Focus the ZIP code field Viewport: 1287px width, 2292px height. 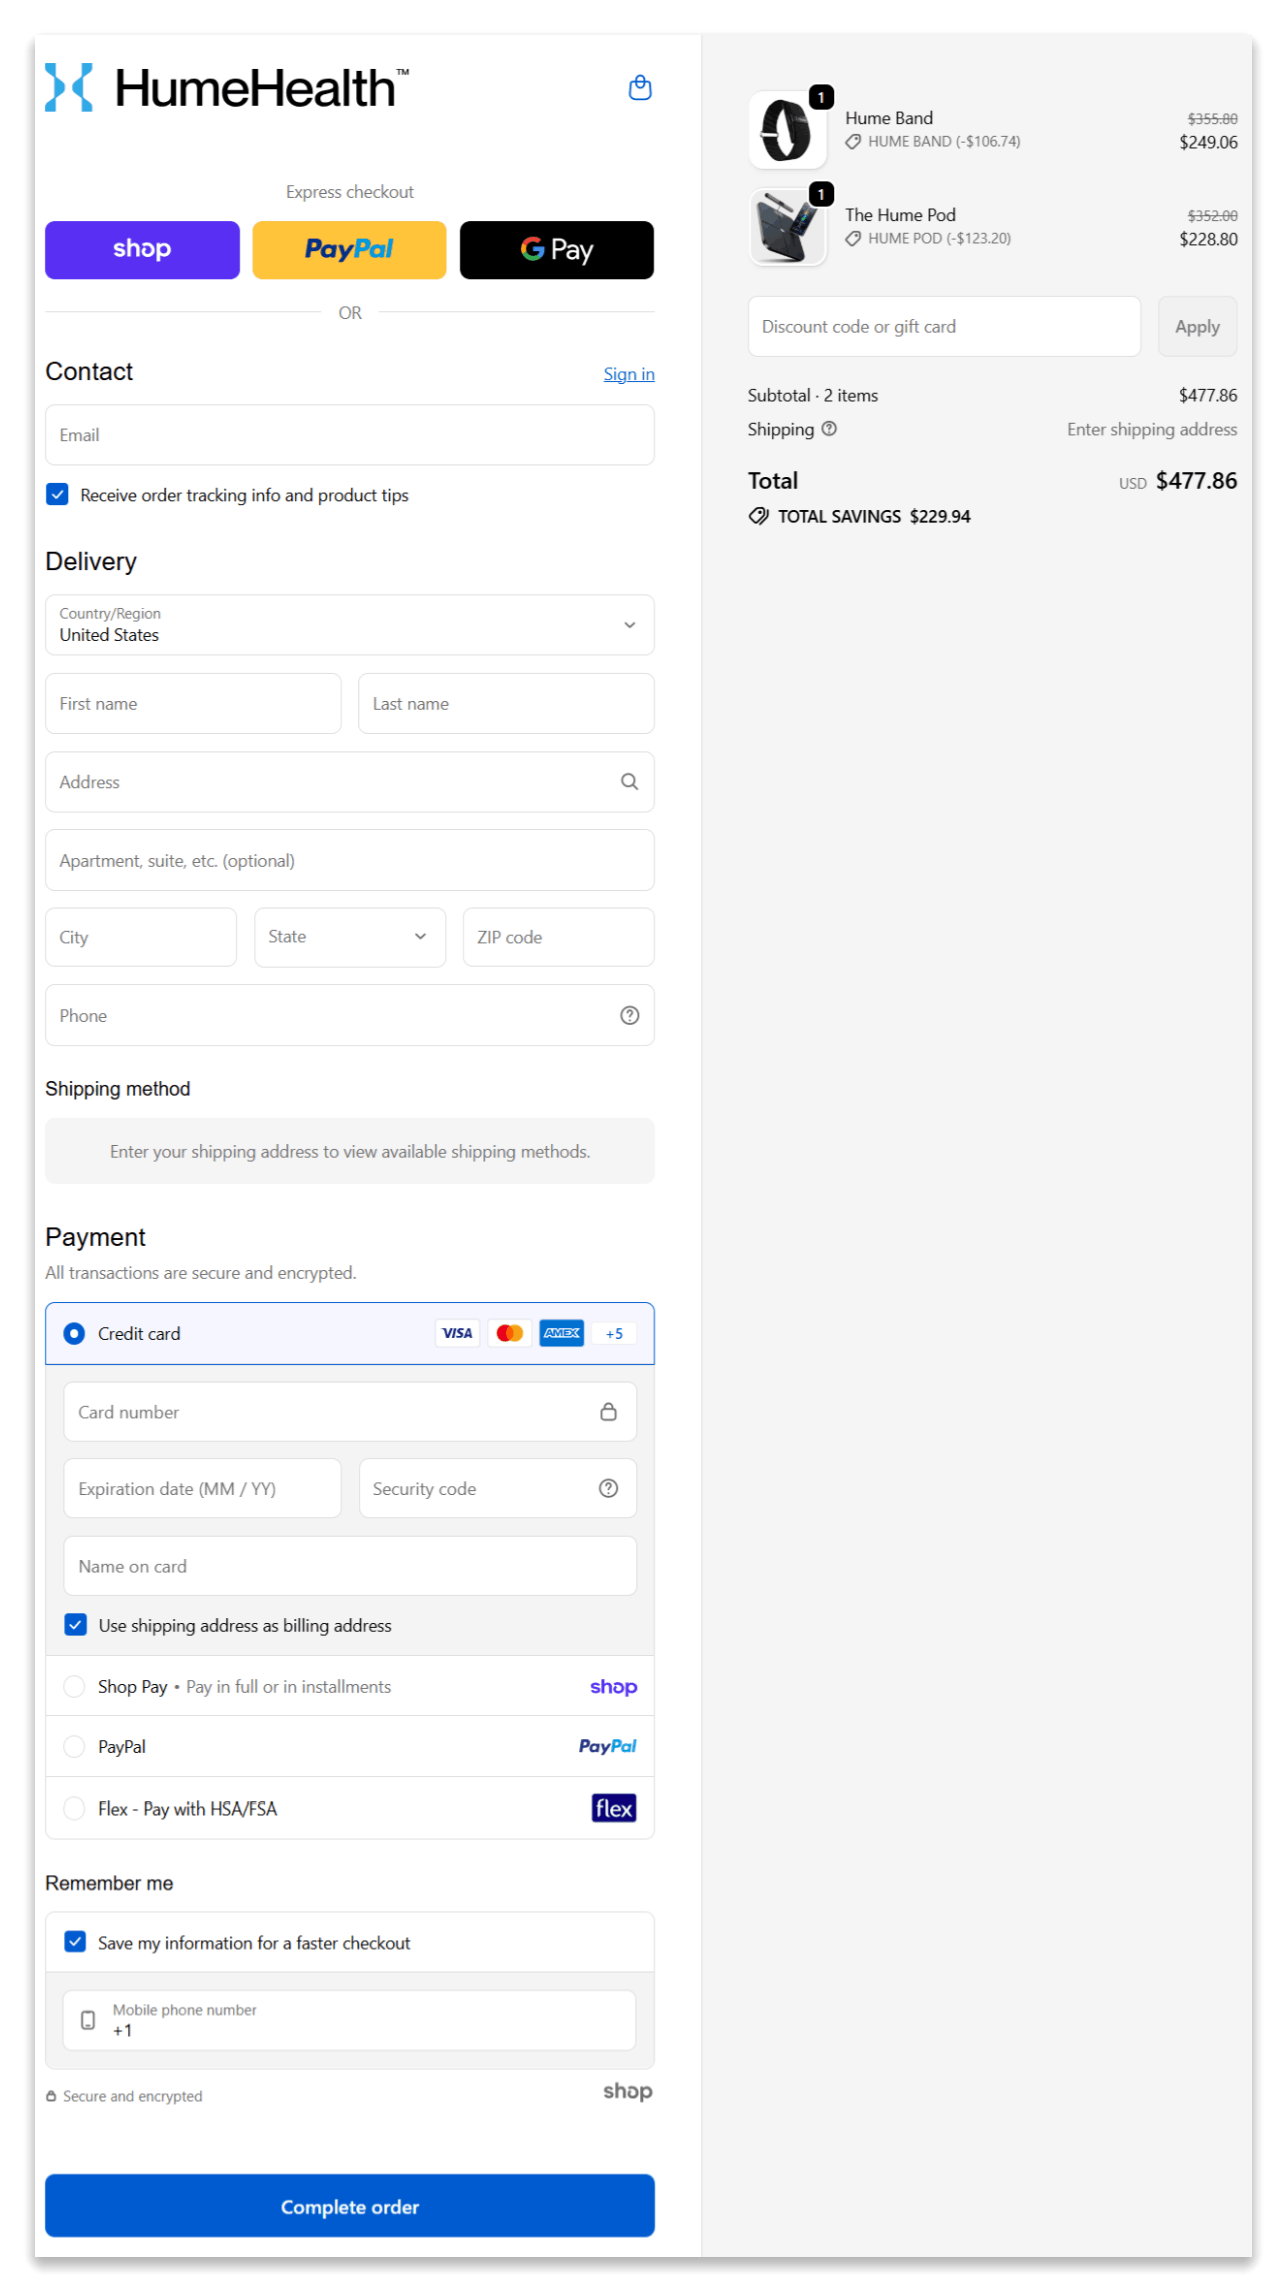tap(559, 937)
